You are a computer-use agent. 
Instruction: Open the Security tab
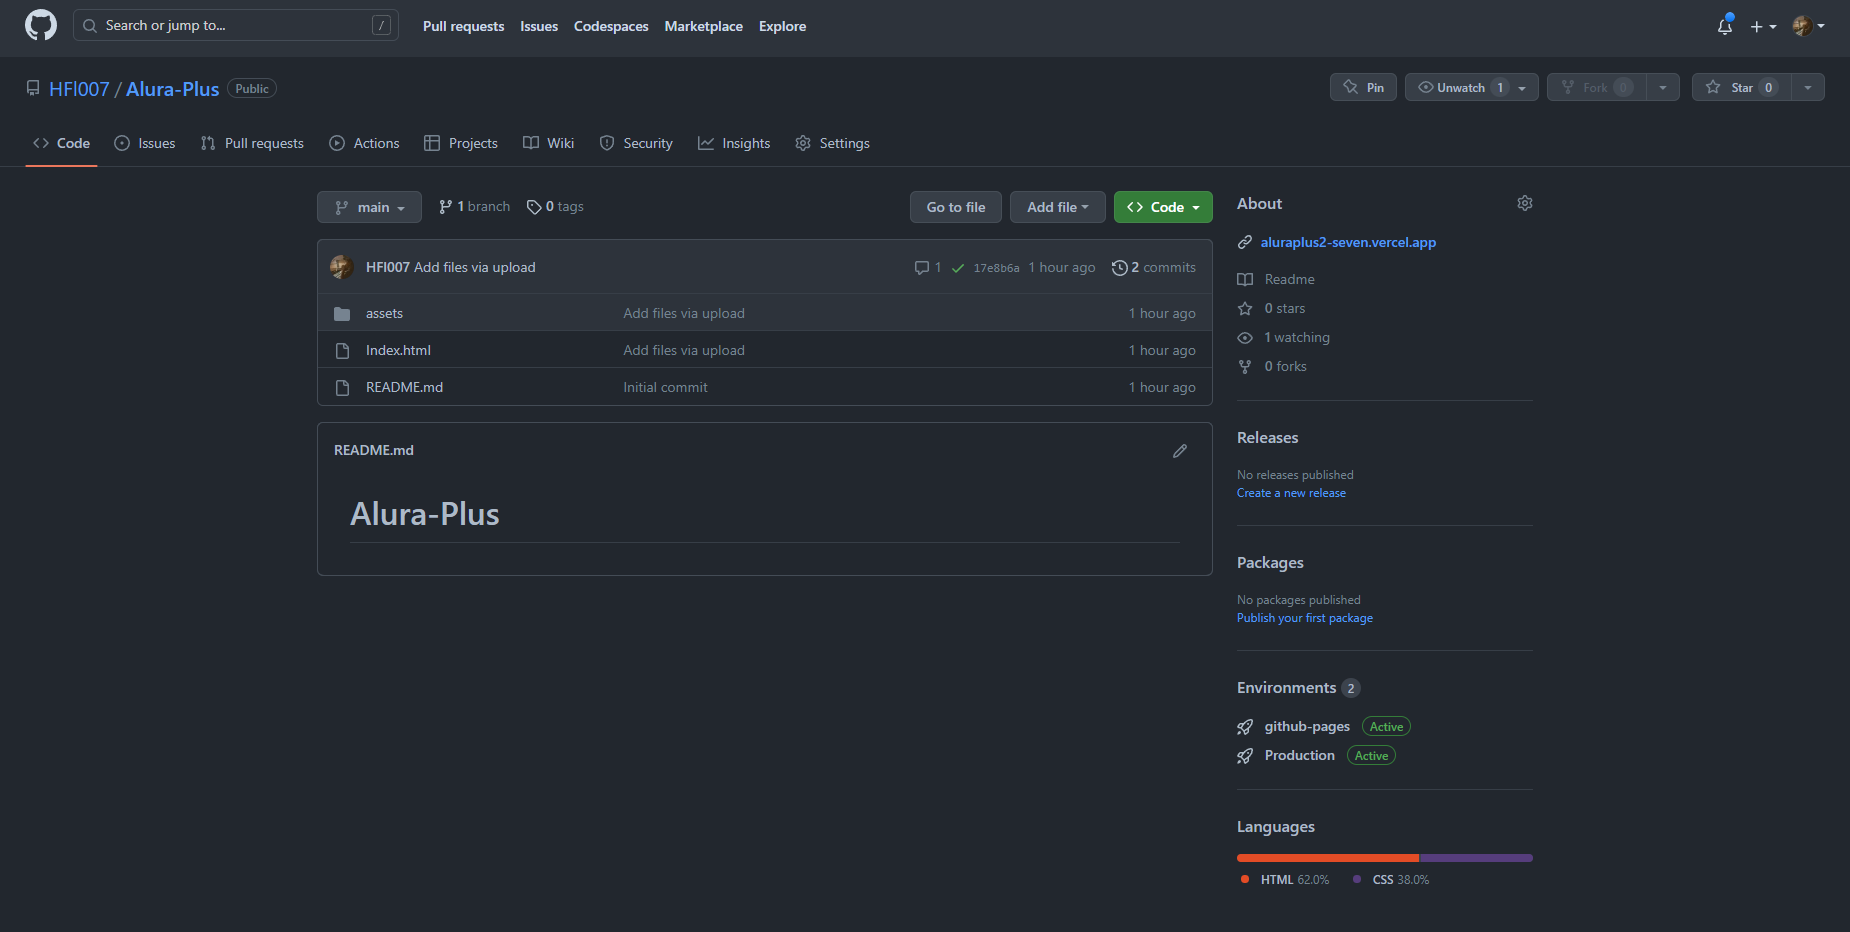(x=636, y=143)
